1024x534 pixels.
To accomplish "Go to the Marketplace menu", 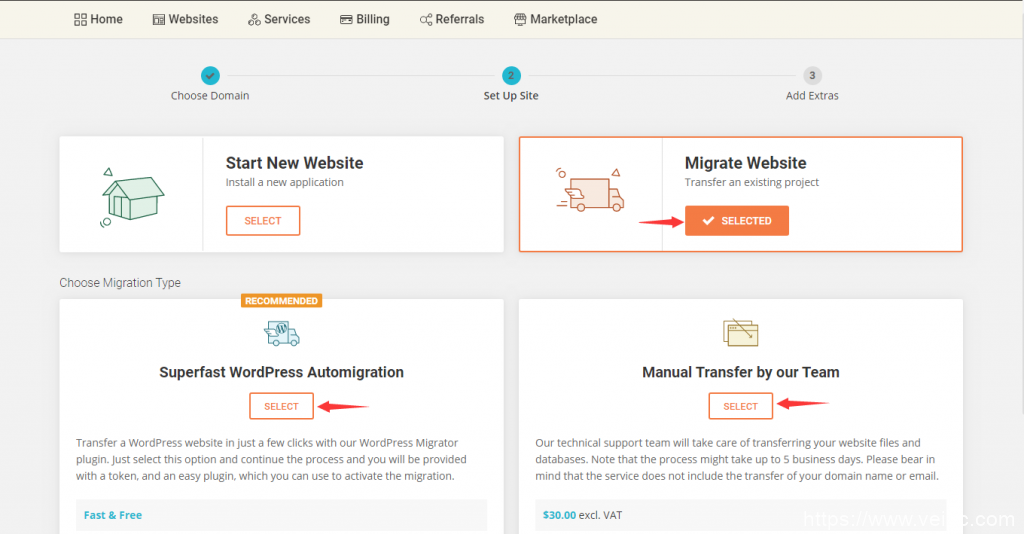I will (555, 19).
